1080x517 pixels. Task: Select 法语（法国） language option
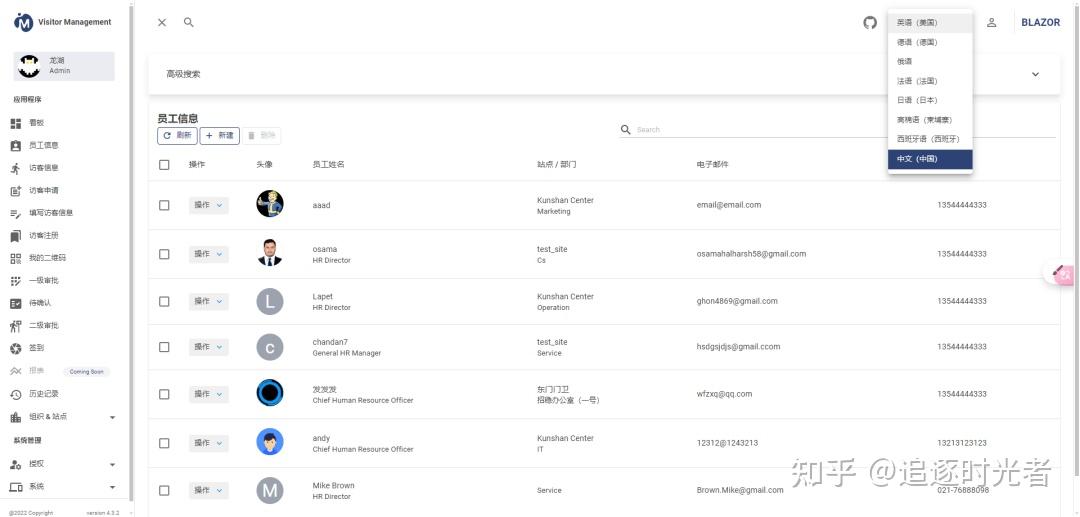click(x=930, y=81)
